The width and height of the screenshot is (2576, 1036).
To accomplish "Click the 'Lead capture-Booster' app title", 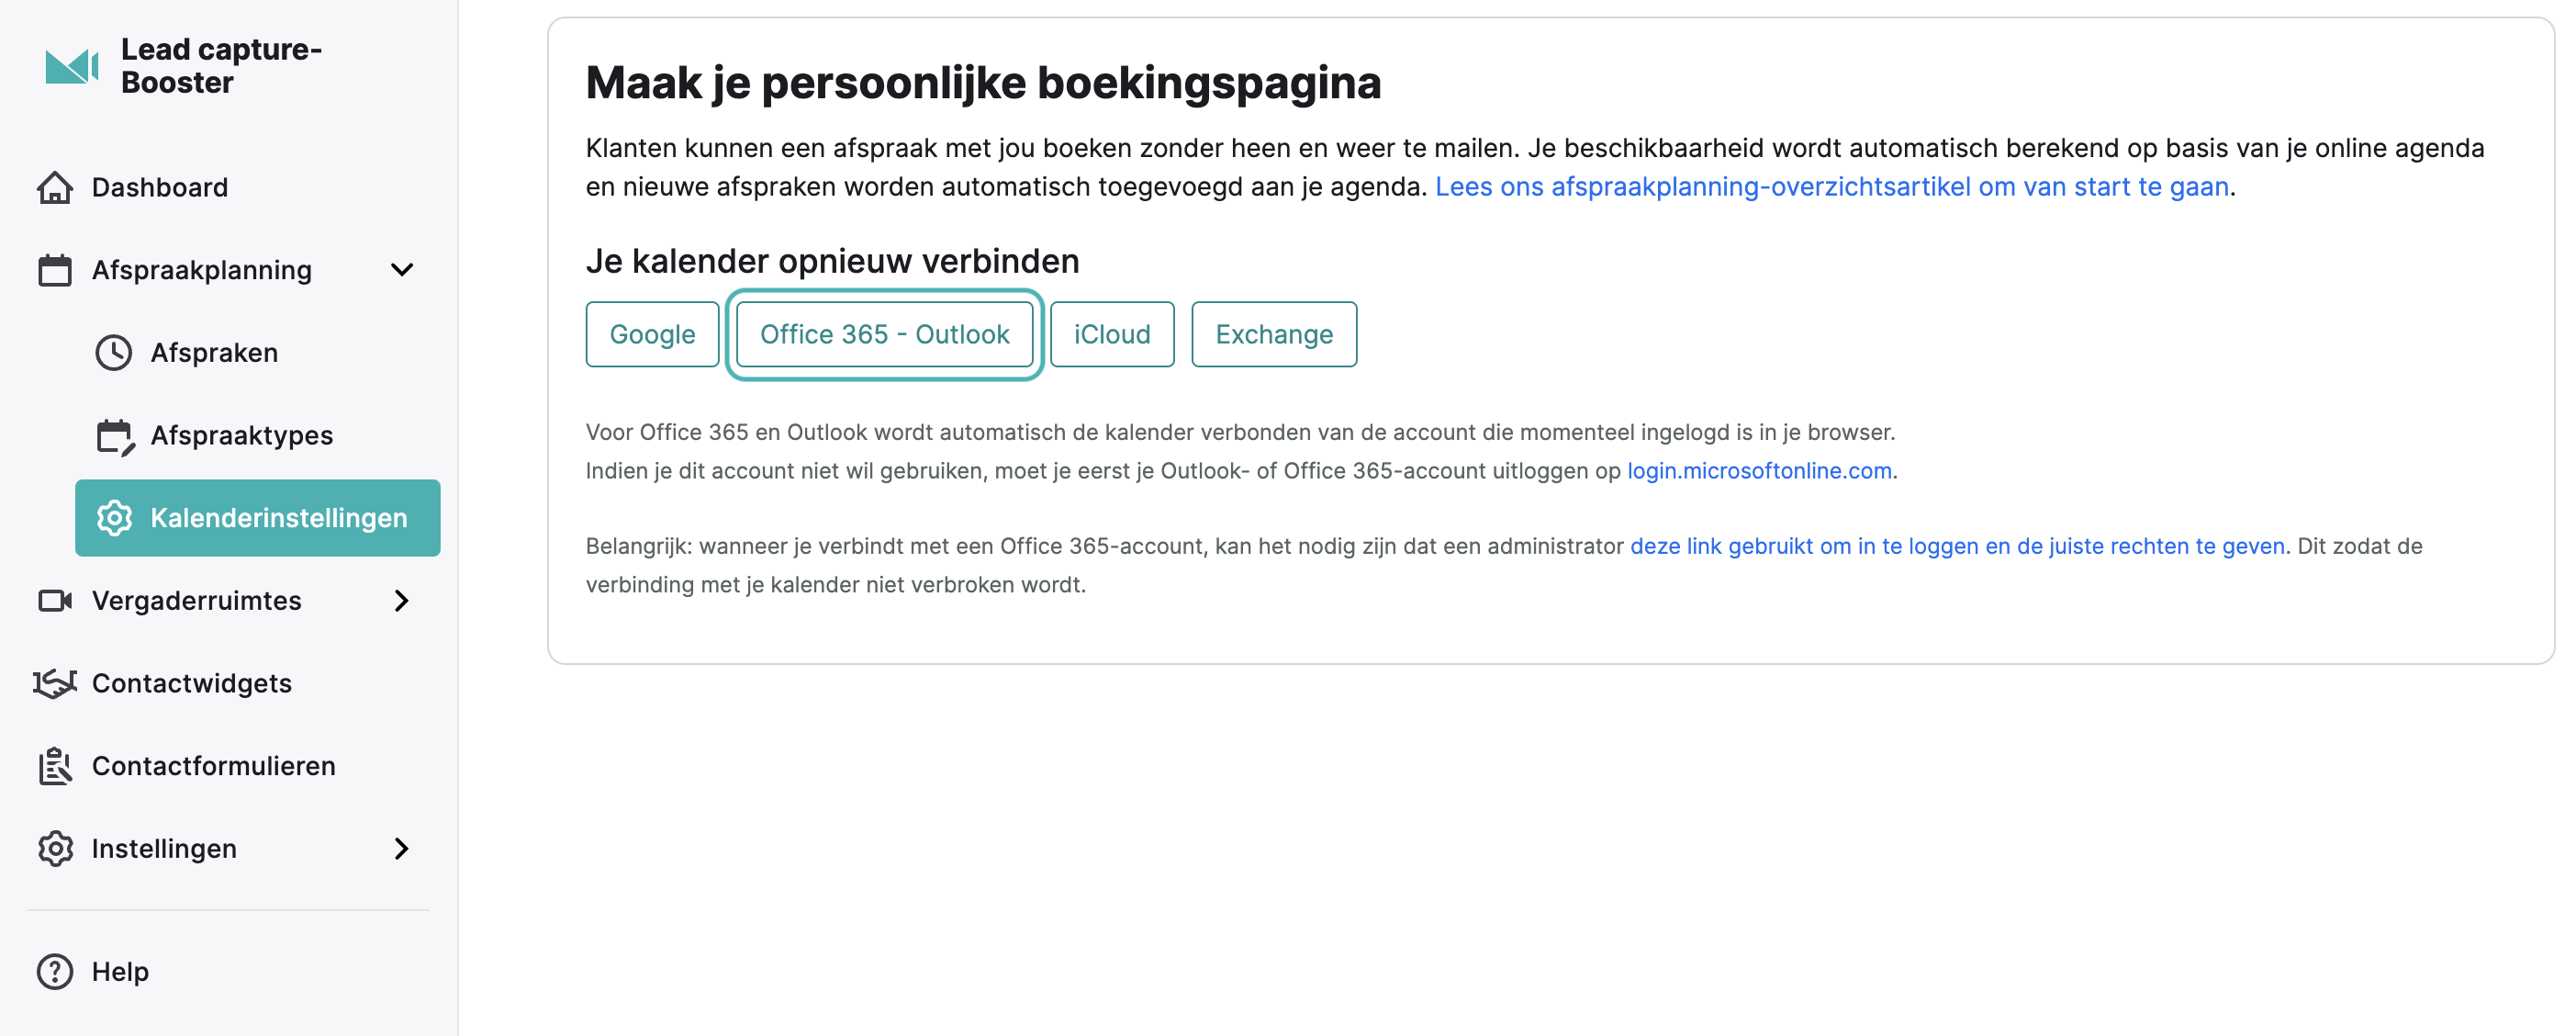I will tap(221, 66).
